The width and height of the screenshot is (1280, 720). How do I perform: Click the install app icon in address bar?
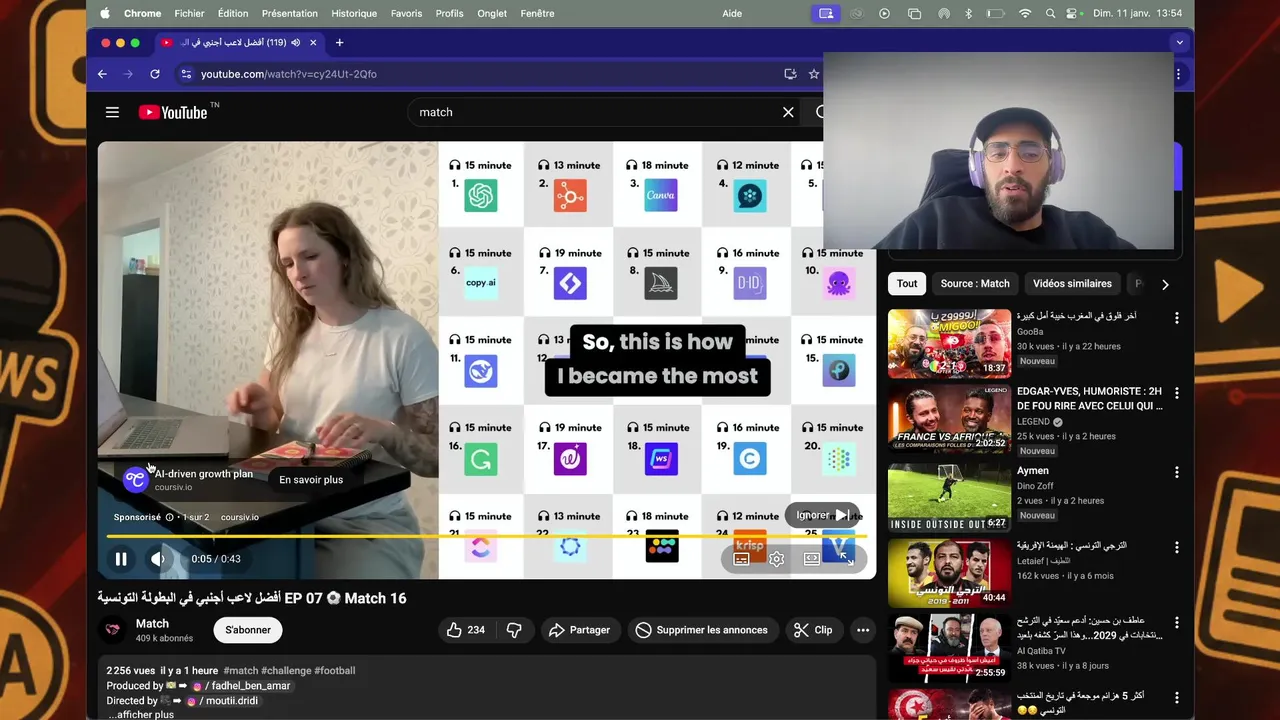[x=790, y=74]
